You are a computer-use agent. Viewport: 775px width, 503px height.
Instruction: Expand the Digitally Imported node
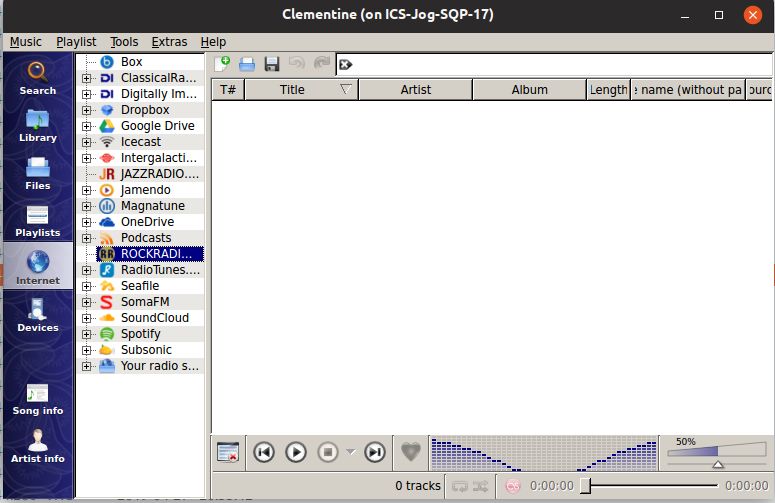click(x=86, y=94)
